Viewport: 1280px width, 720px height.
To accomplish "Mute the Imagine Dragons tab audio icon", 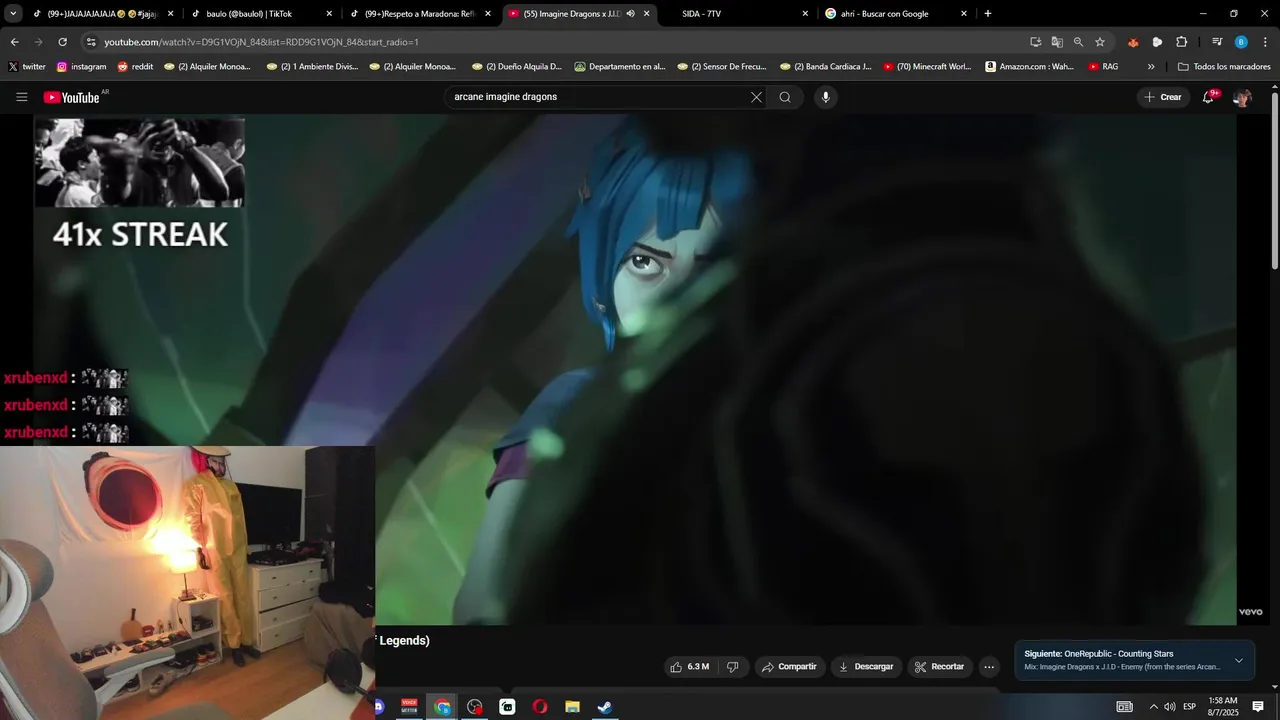I will click(x=630, y=14).
